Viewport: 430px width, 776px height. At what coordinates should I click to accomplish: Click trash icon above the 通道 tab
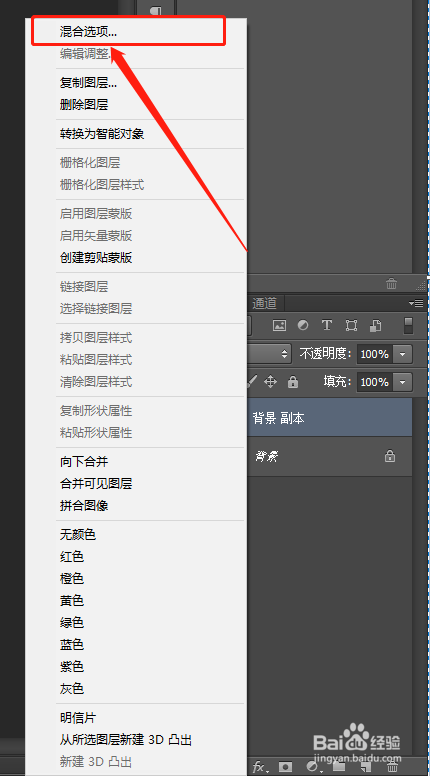tap(391, 284)
